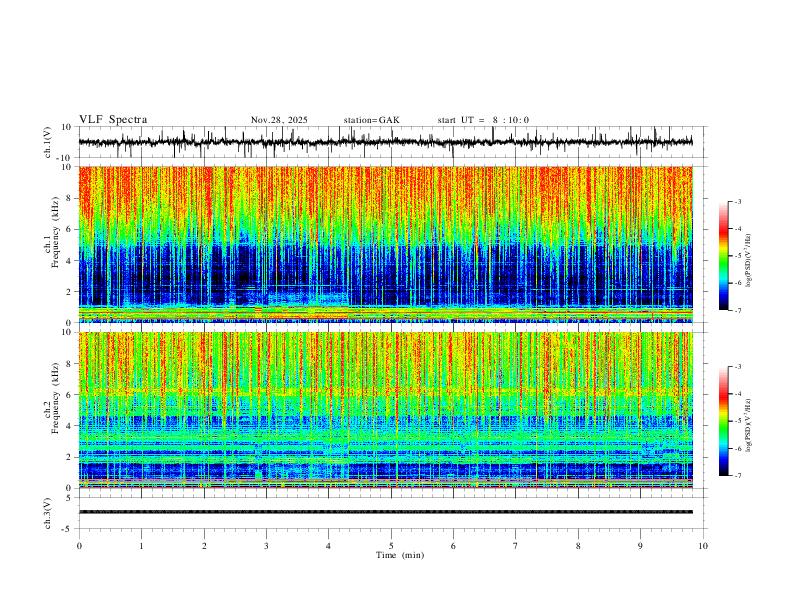Screen dimensions: 792x612
Task: Click the ch.1 'Frequency (kHz)' axis label
Action: [55, 233]
